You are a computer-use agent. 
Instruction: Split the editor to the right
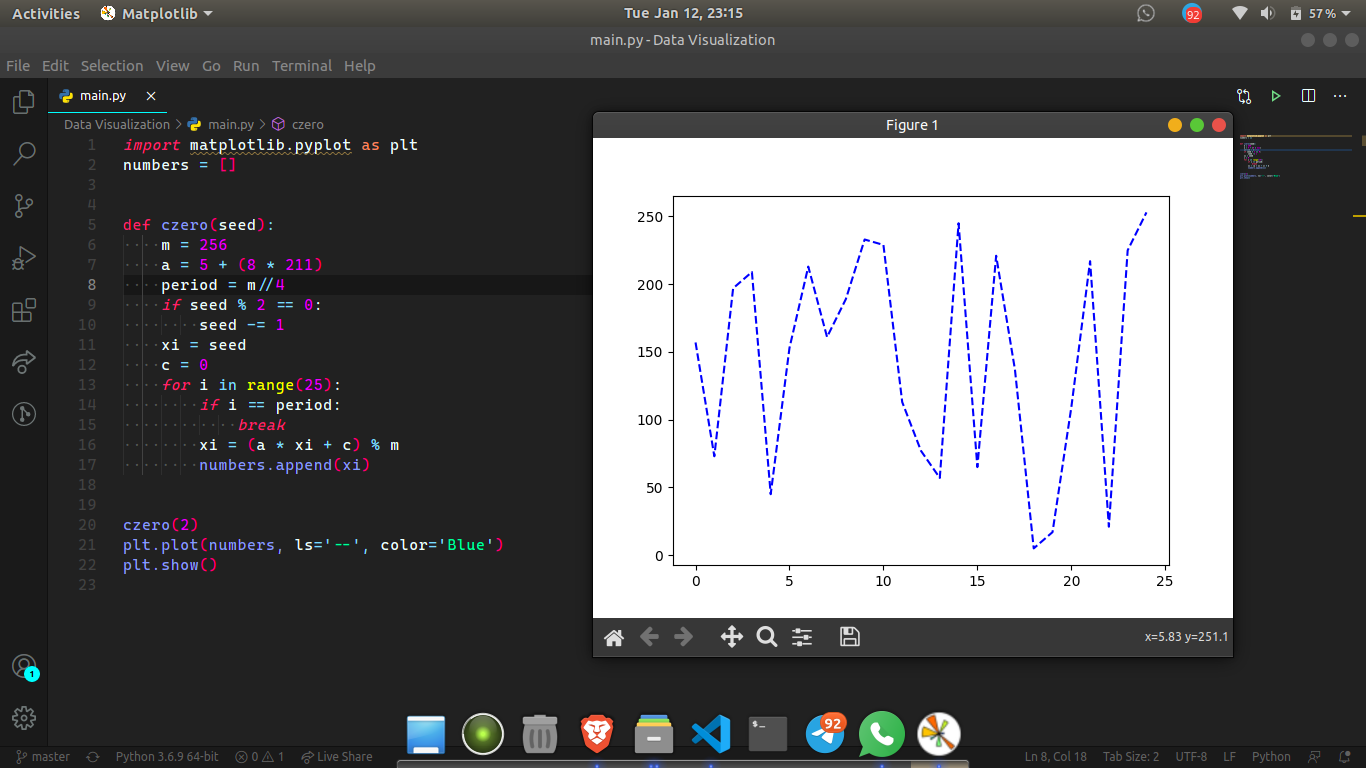point(1308,96)
